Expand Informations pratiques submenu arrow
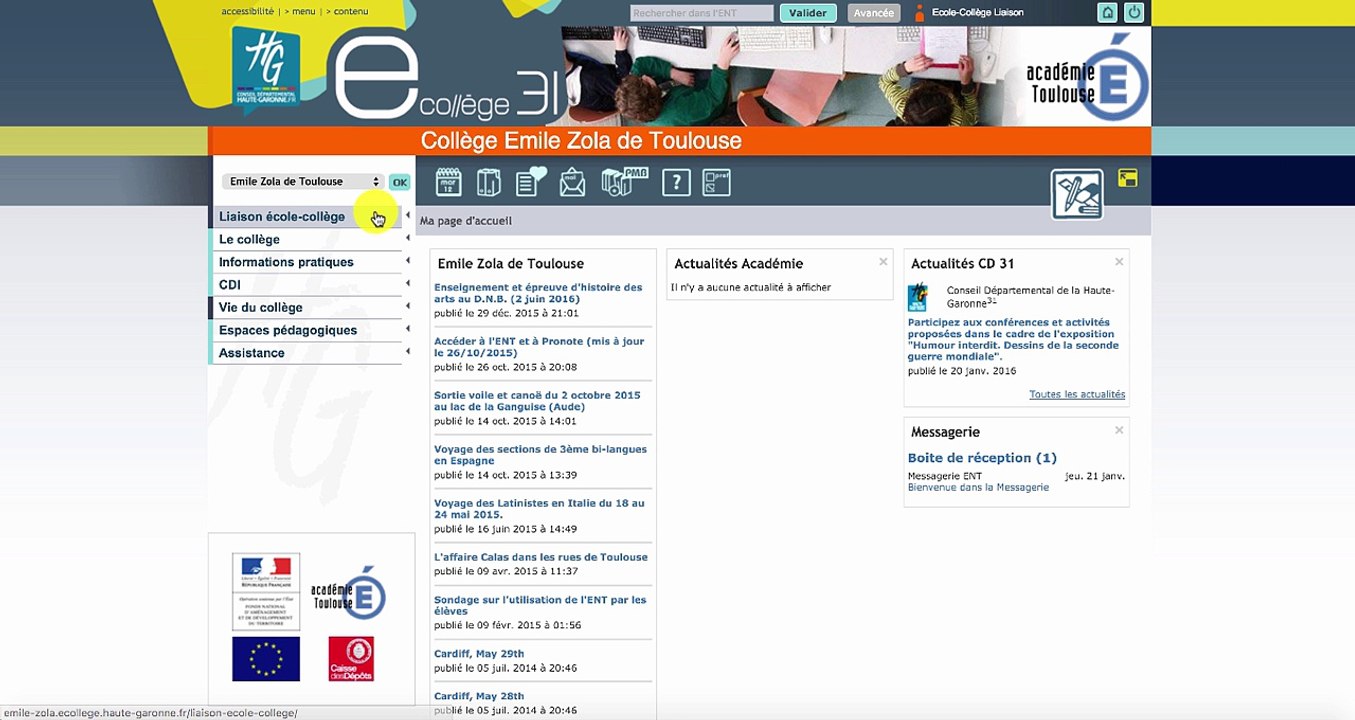Screen dimensions: 1355x720 click(408, 262)
